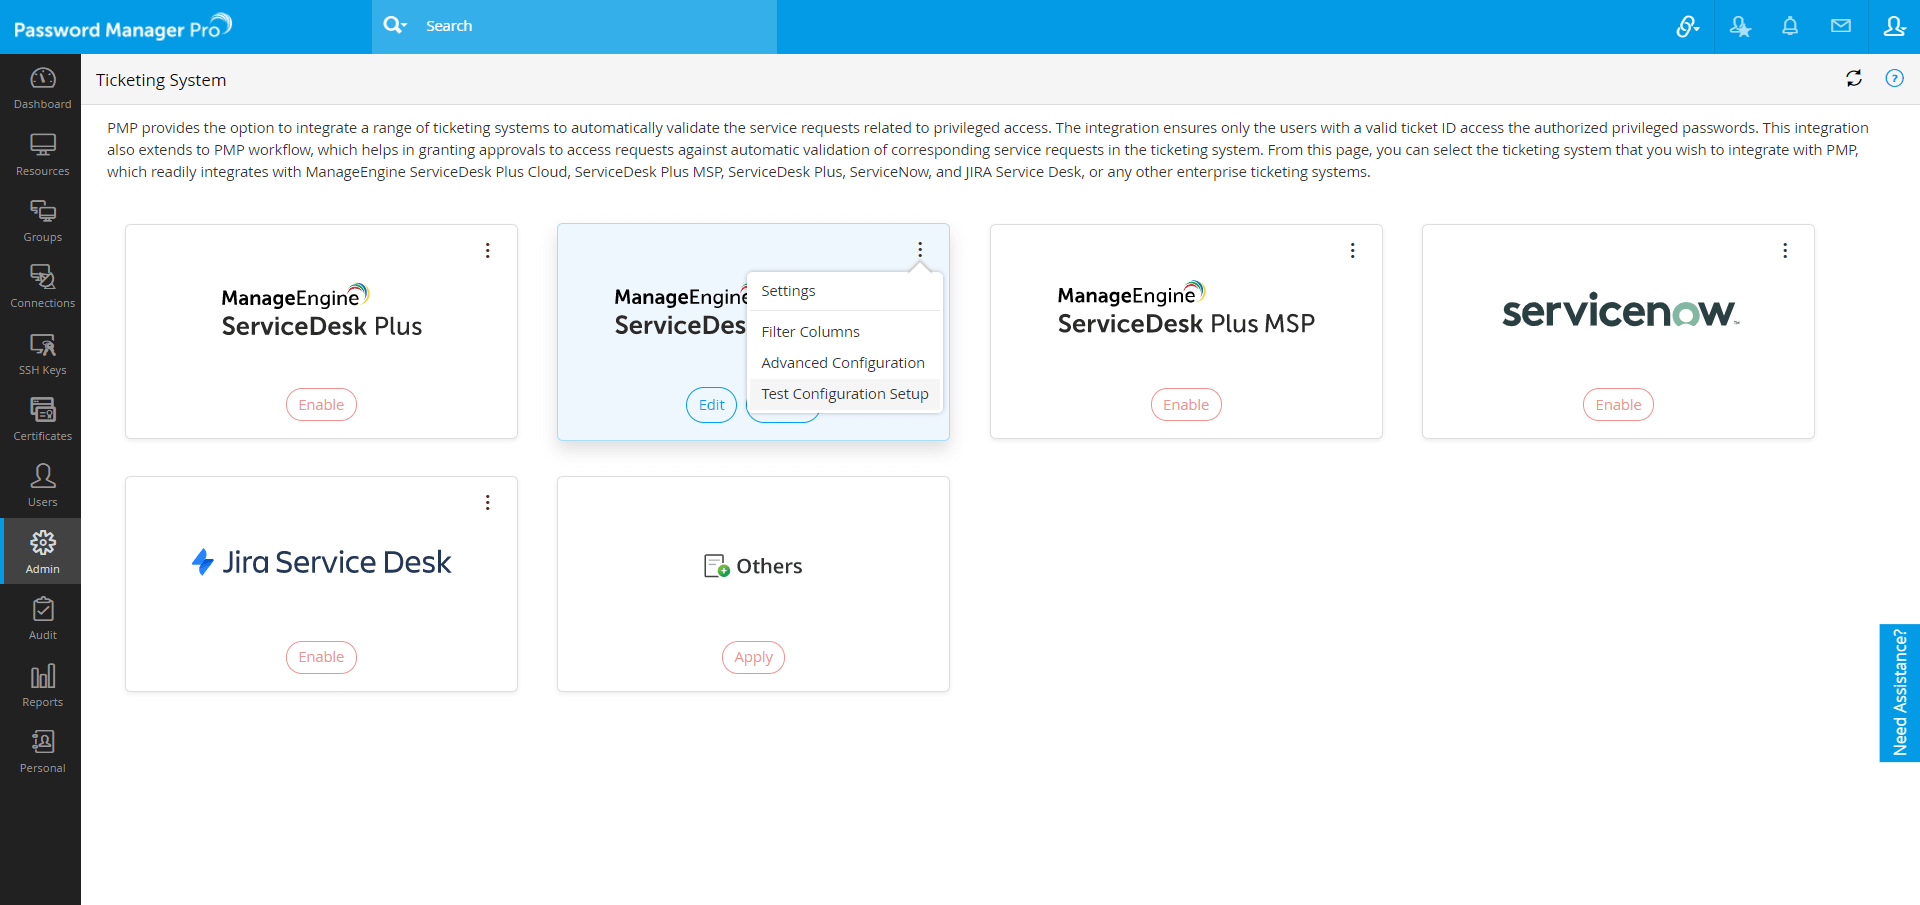Open SSH Keys section

(x=42, y=353)
